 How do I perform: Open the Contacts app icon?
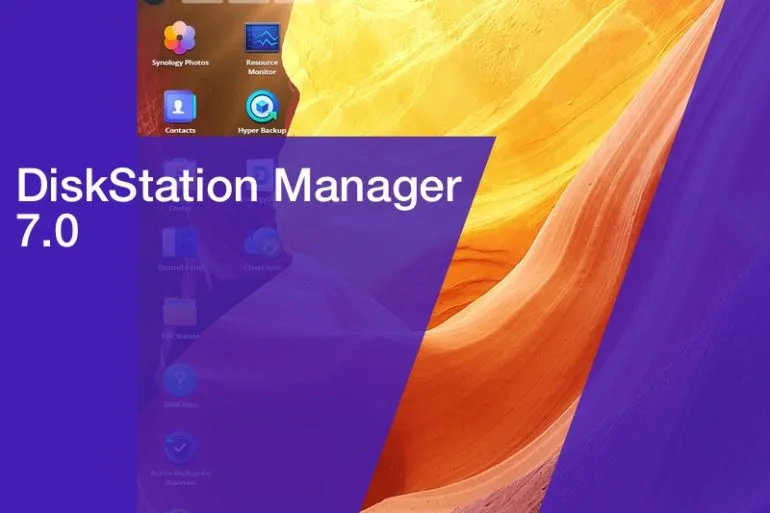tap(180, 106)
